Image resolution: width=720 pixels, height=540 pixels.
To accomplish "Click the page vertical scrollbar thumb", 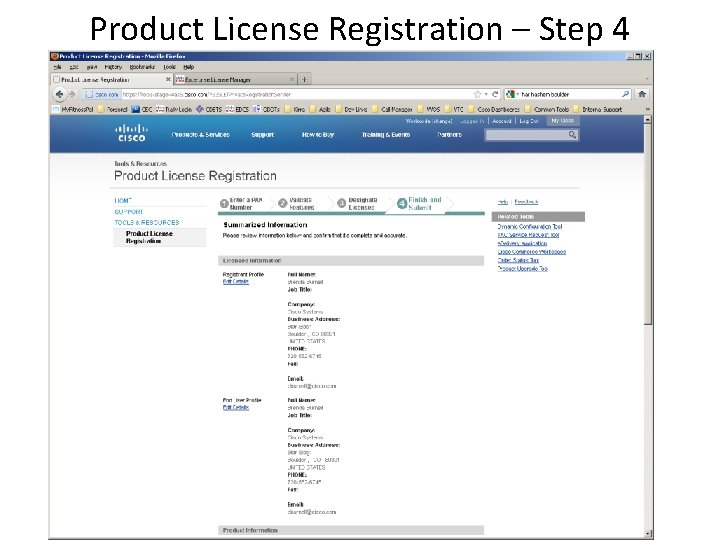I will pyautogui.click(x=648, y=225).
